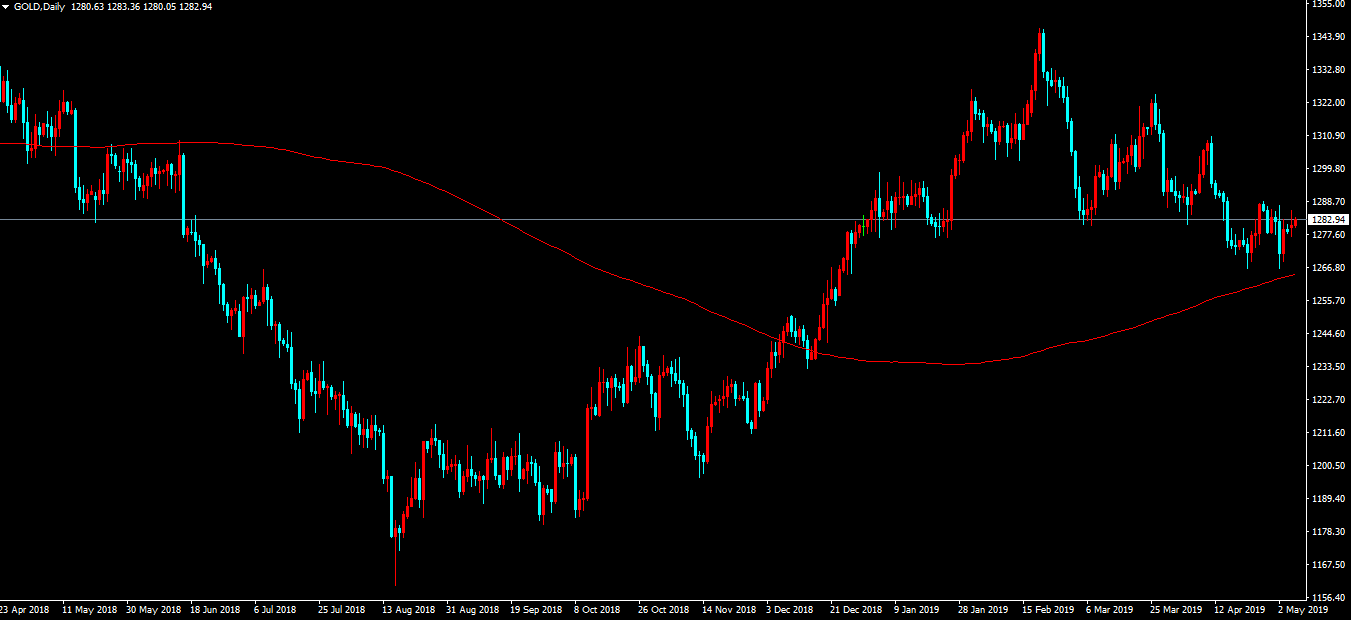Click the 1310.90 price scale label
The width and height of the screenshot is (1351, 620).
pos(1330,135)
